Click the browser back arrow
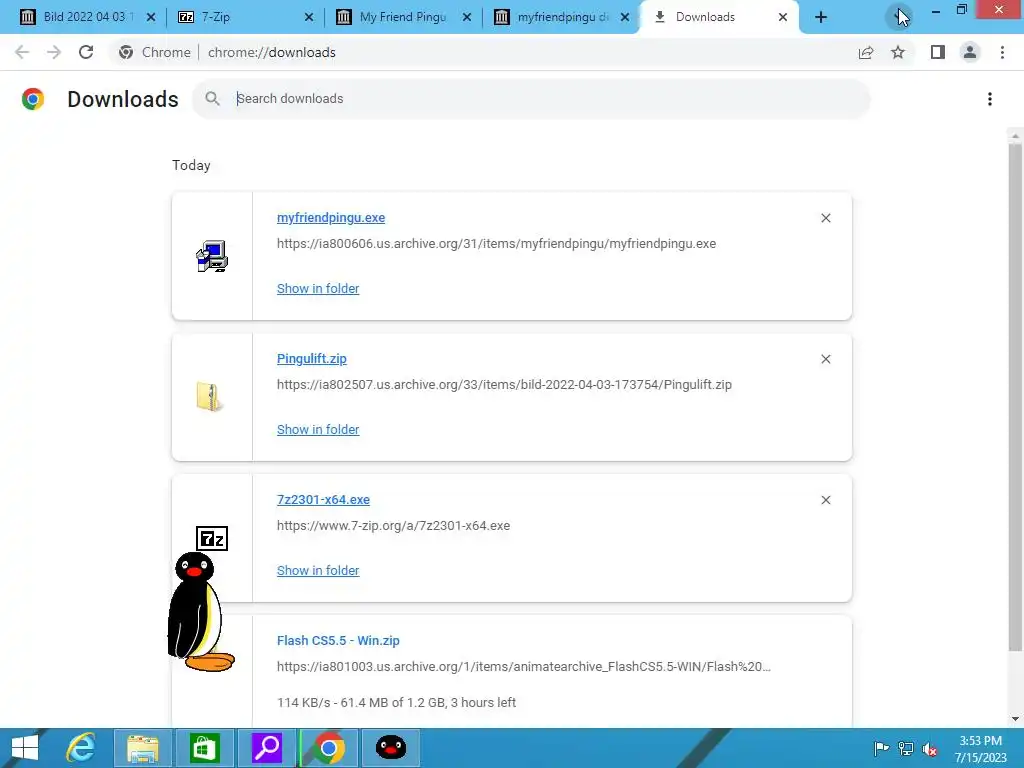The image size is (1024, 768). [22, 52]
